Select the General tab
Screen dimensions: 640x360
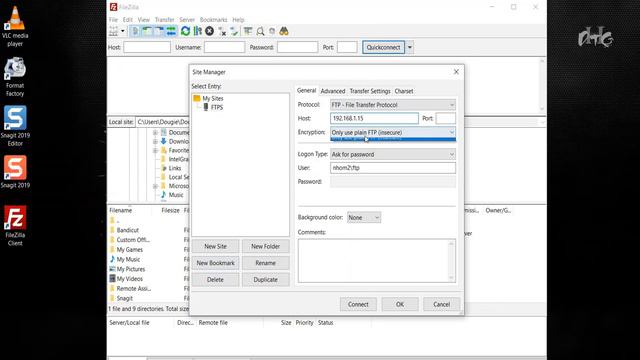tap(306, 91)
